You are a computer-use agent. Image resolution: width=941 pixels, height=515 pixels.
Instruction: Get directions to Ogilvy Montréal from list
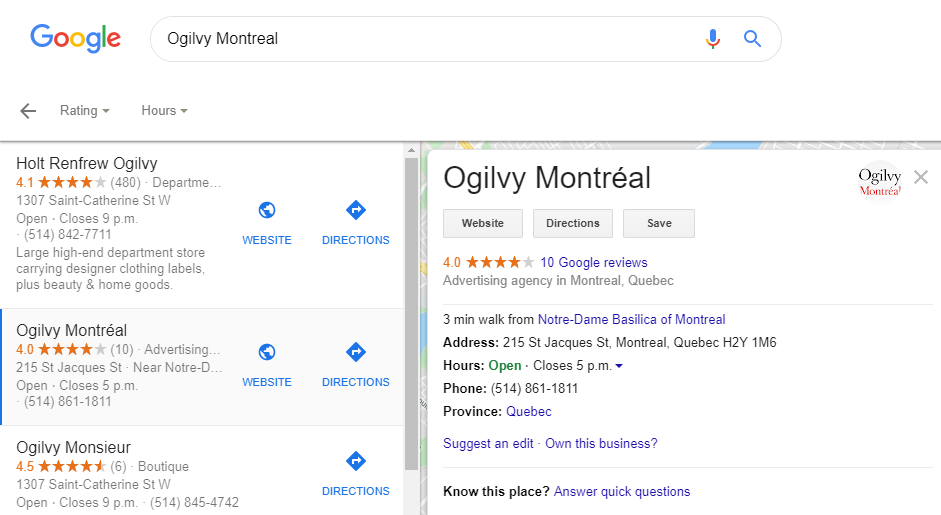pos(356,352)
